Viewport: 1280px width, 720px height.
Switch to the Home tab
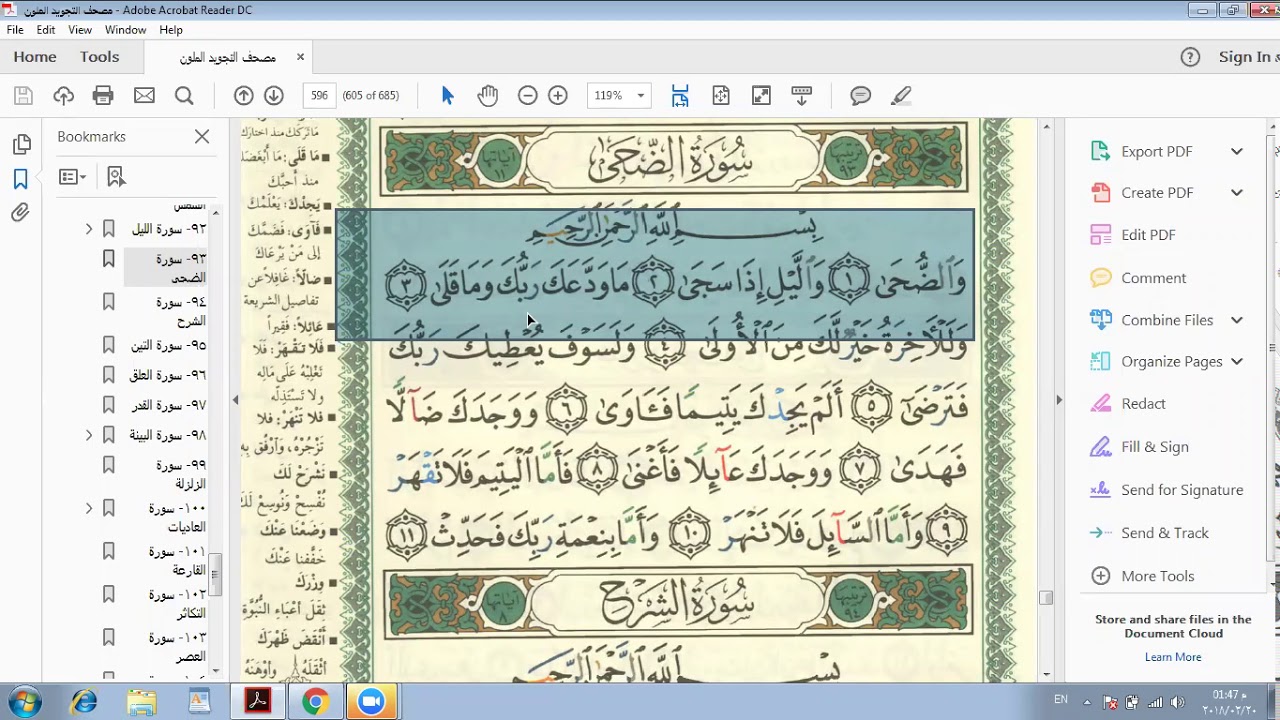(35, 57)
